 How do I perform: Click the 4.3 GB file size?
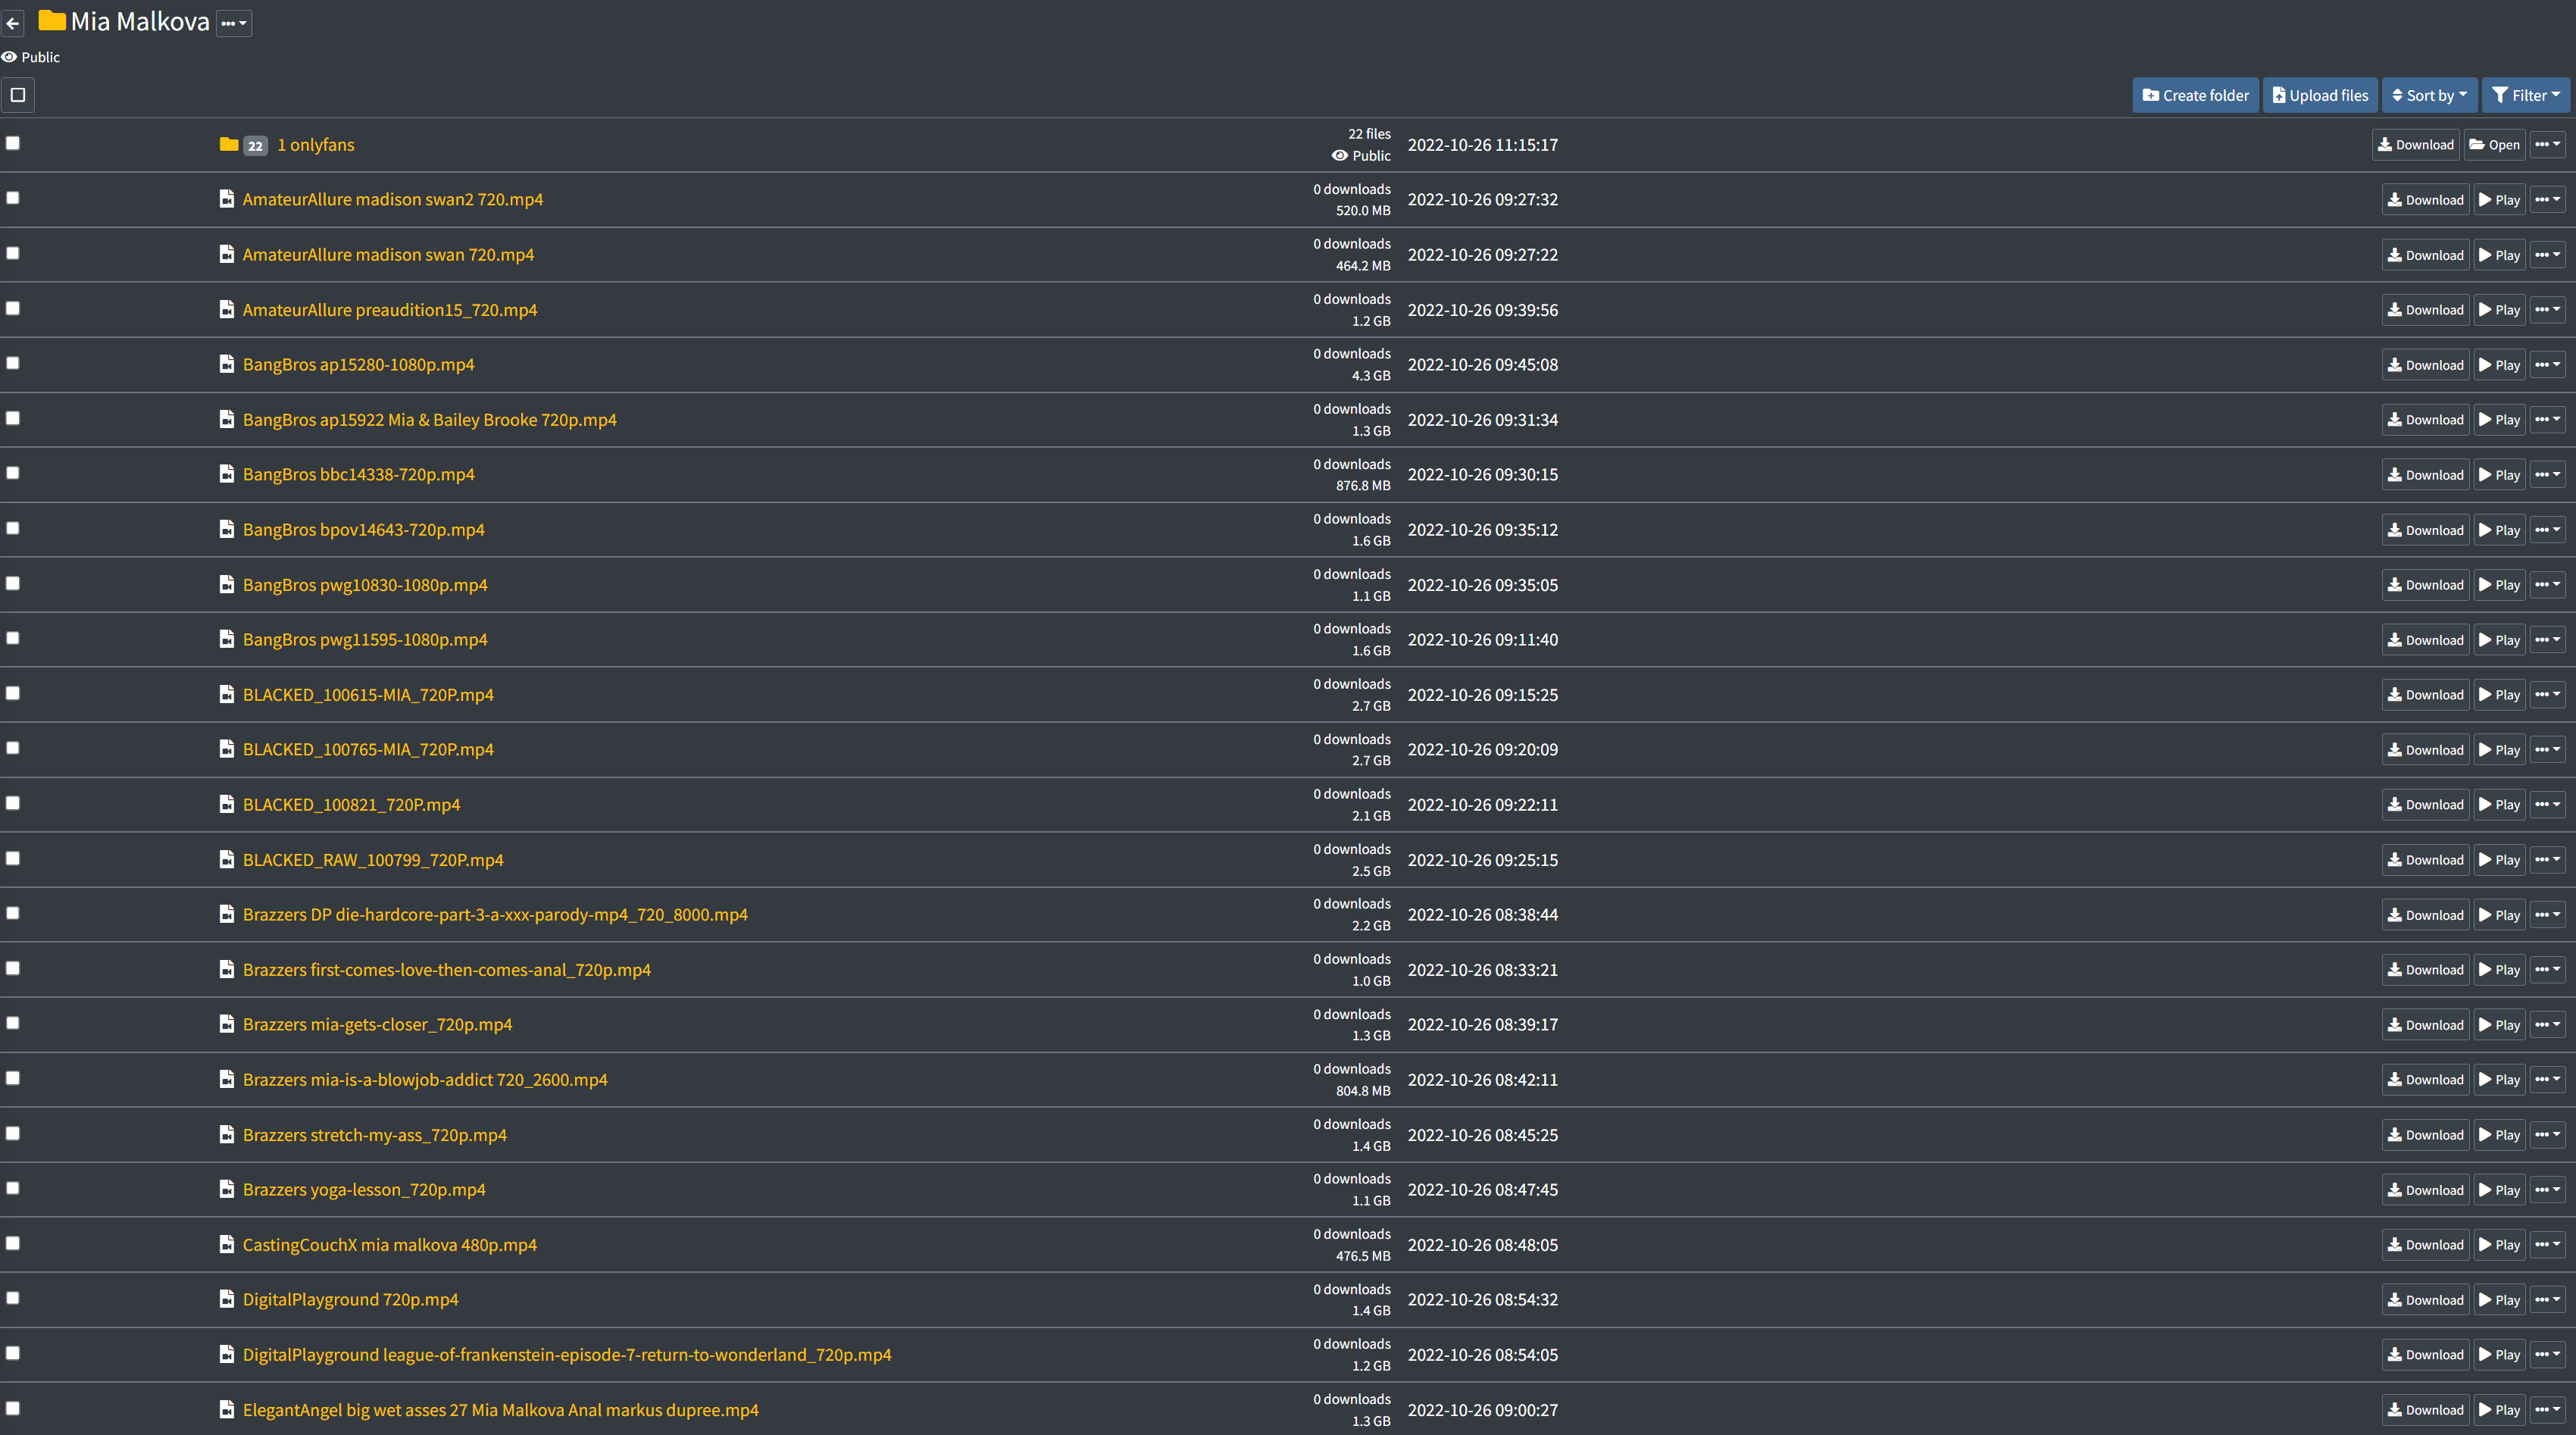tap(1371, 376)
